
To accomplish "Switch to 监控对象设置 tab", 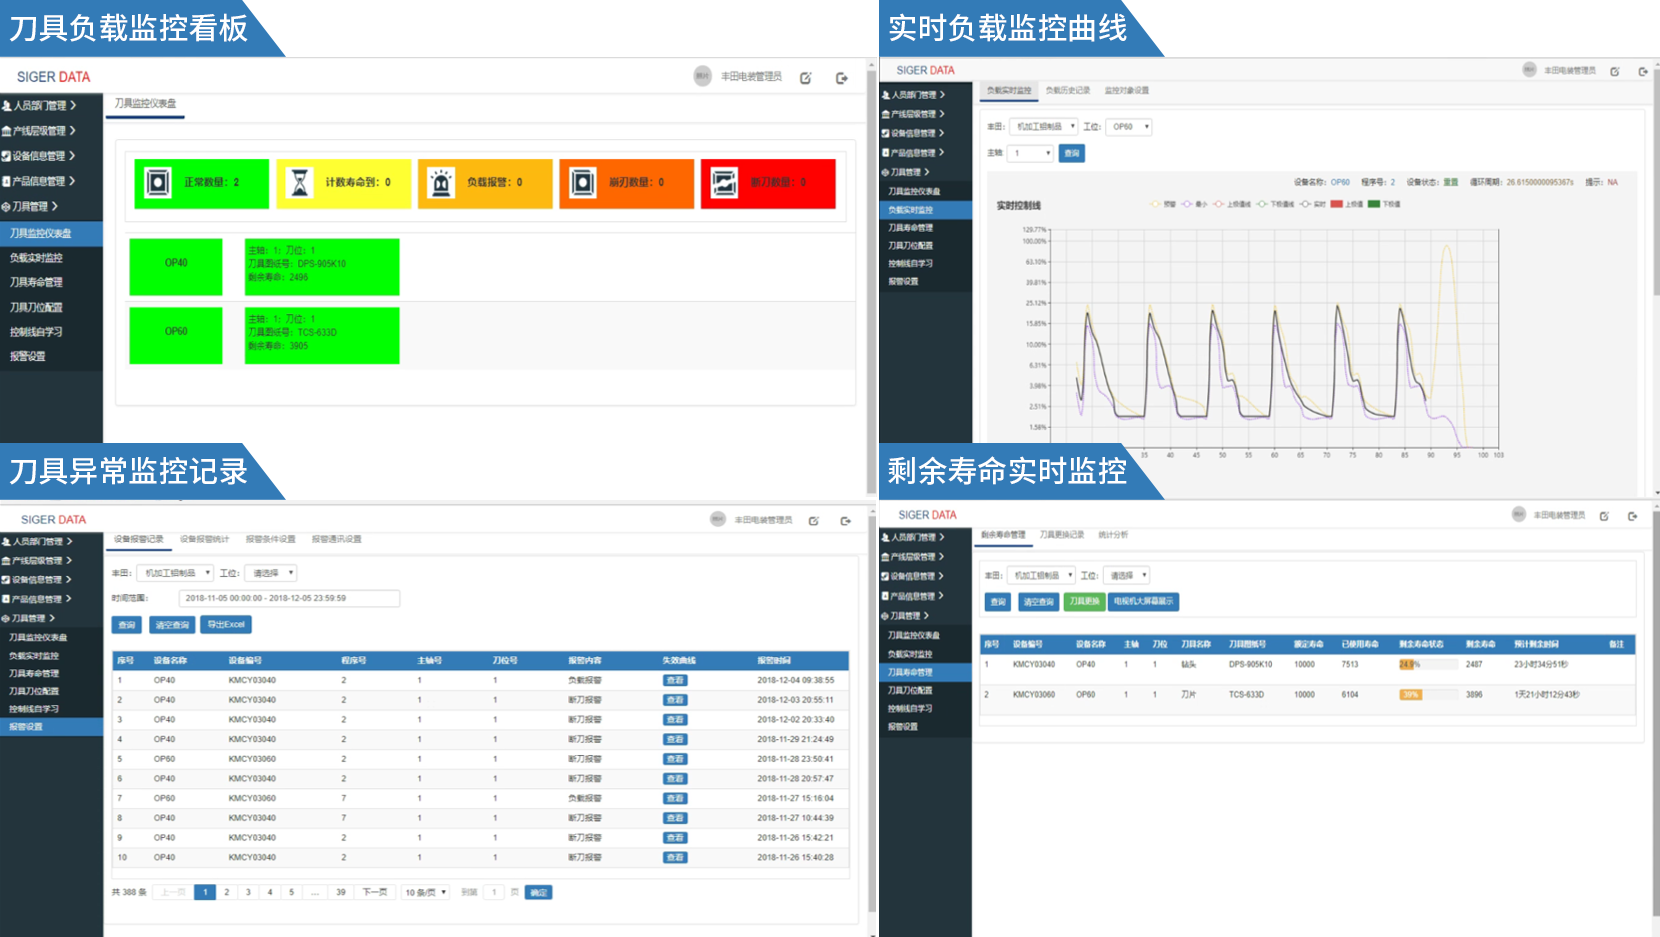I will [1127, 90].
